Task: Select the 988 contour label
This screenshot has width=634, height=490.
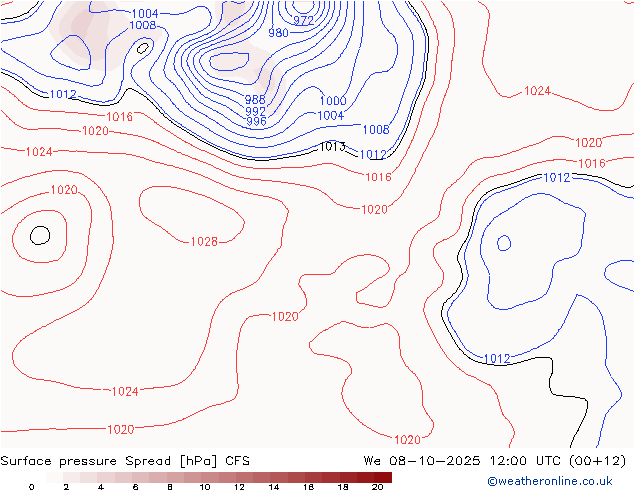Action: coord(255,99)
